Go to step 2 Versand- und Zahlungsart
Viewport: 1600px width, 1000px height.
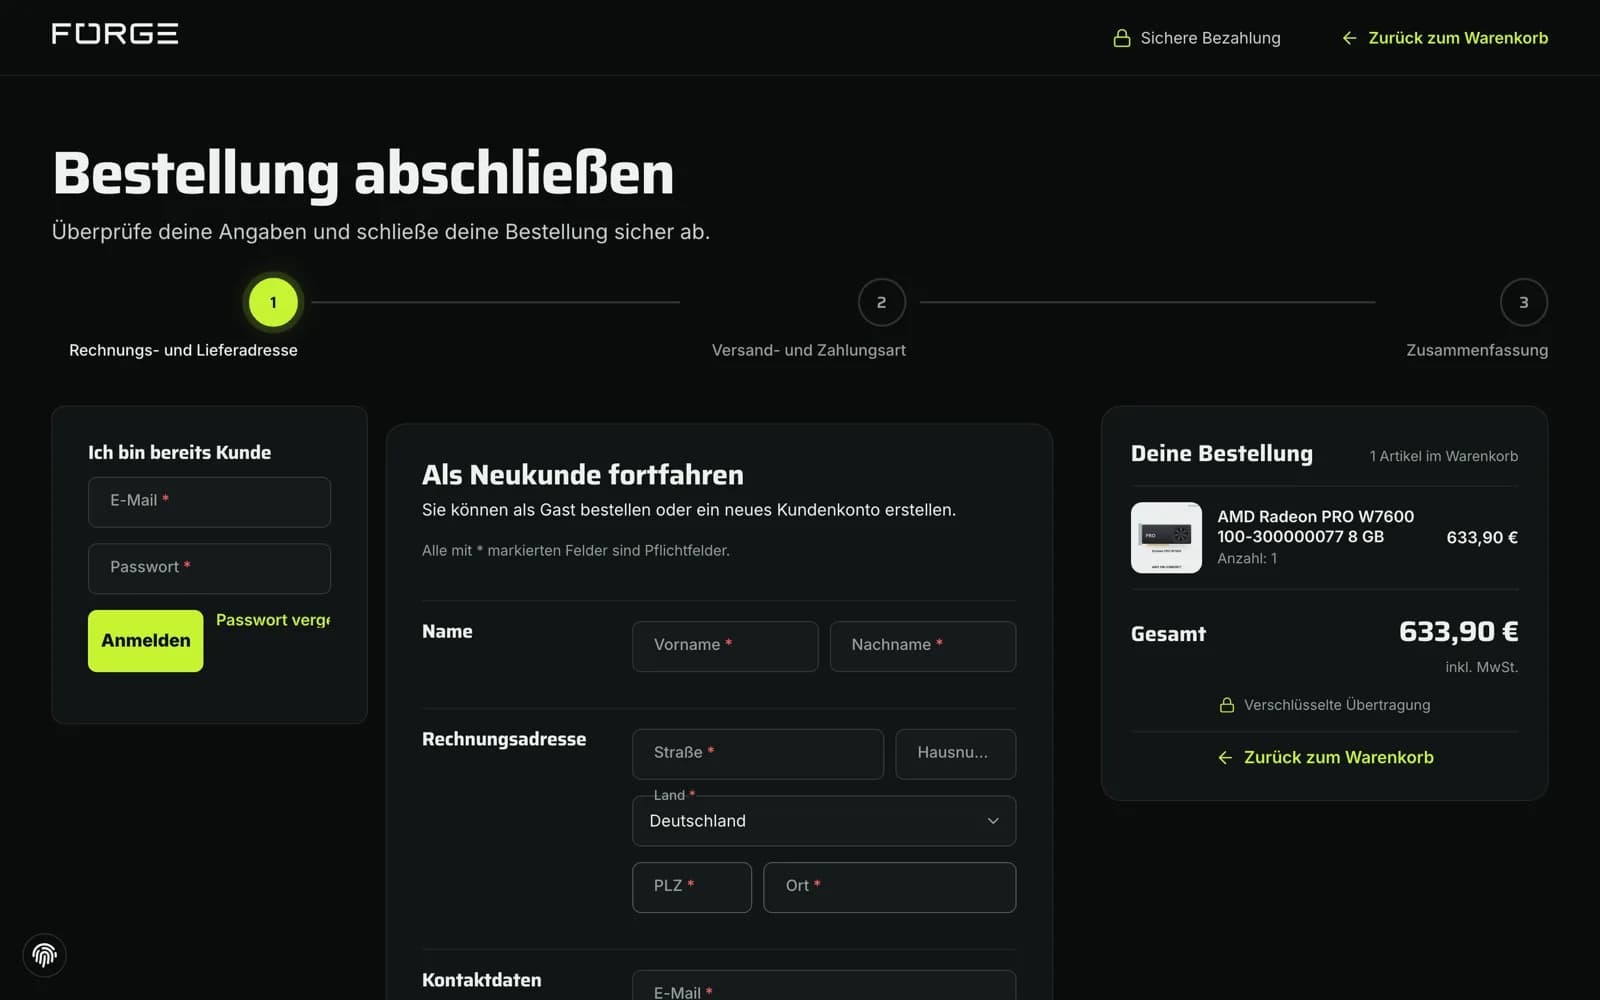tap(881, 302)
